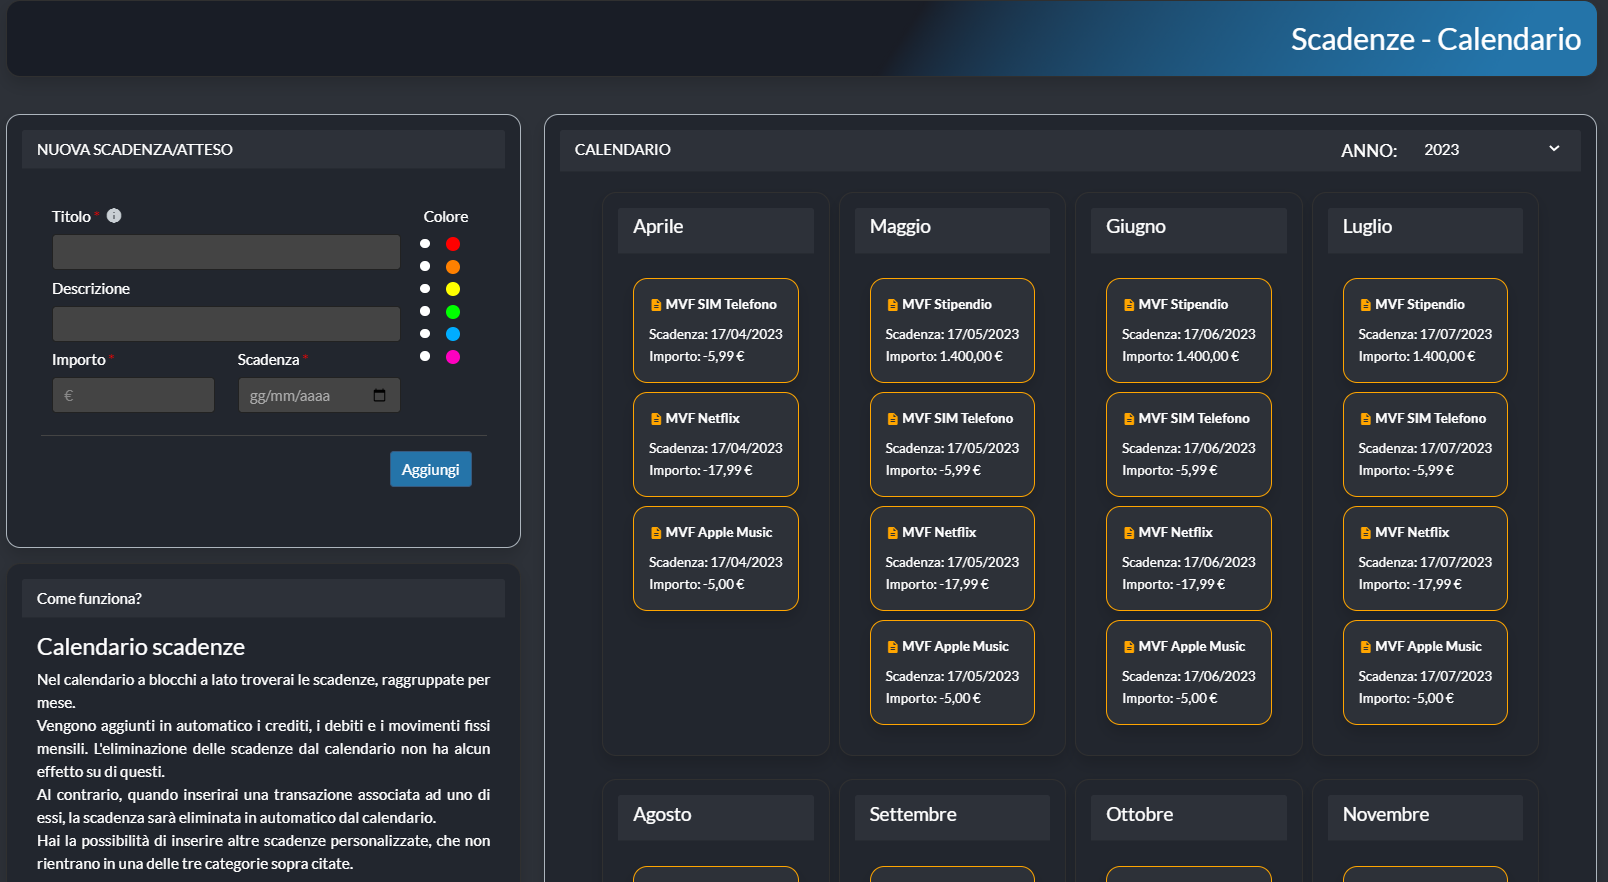Select the radio button for orange color
Image resolution: width=1608 pixels, height=882 pixels.
[425, 266]
